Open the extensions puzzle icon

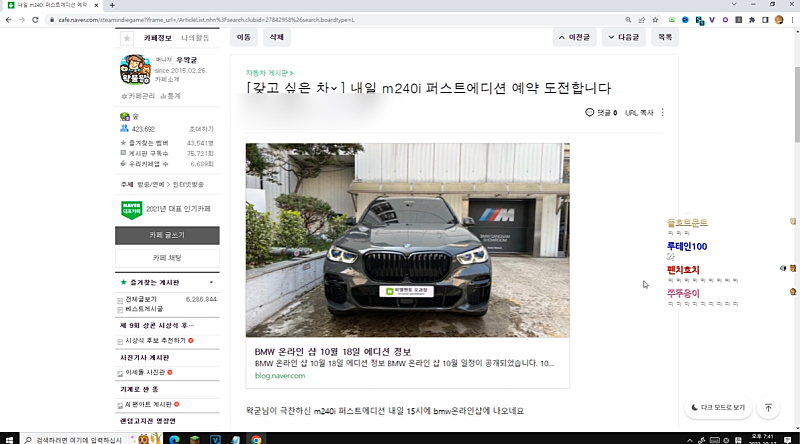click(x=752, y=20)
